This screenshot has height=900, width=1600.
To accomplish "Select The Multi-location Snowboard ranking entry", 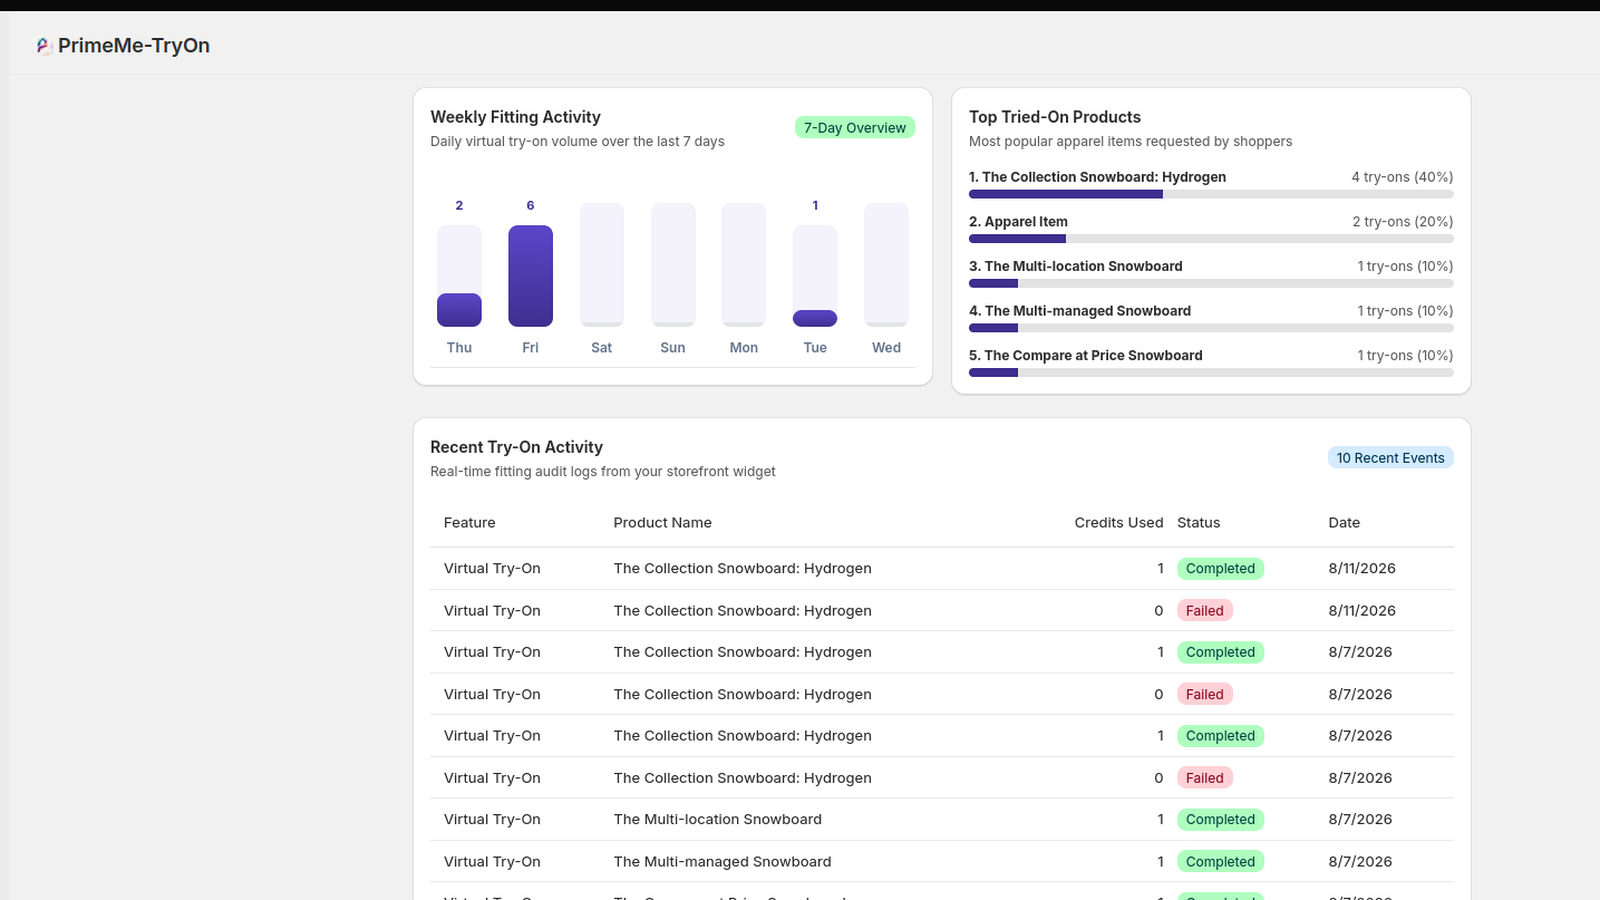I will pyautogui.click(x=1211, y=274).
